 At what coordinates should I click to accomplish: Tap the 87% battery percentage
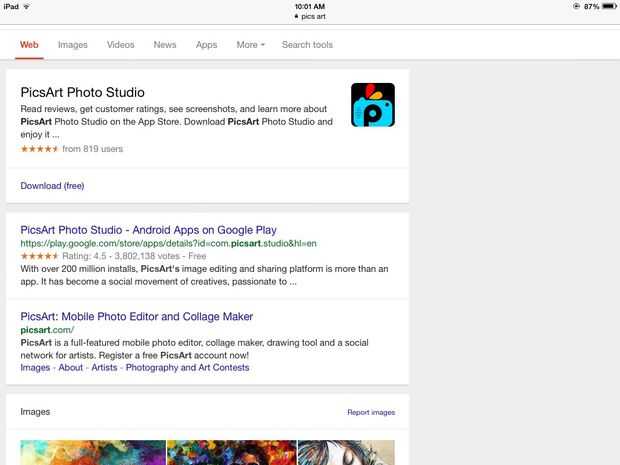click(592, 6)
